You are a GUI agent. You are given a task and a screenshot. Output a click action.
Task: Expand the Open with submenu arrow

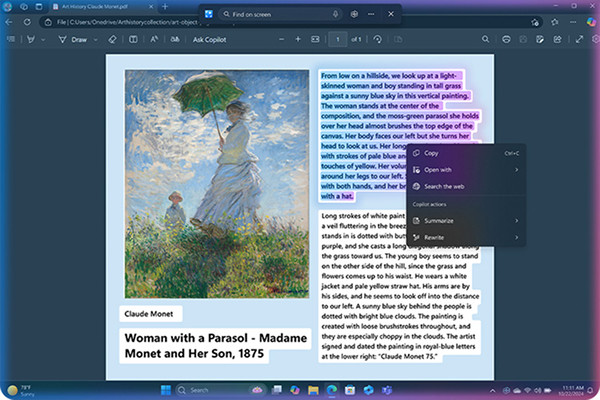click(517, 170)
